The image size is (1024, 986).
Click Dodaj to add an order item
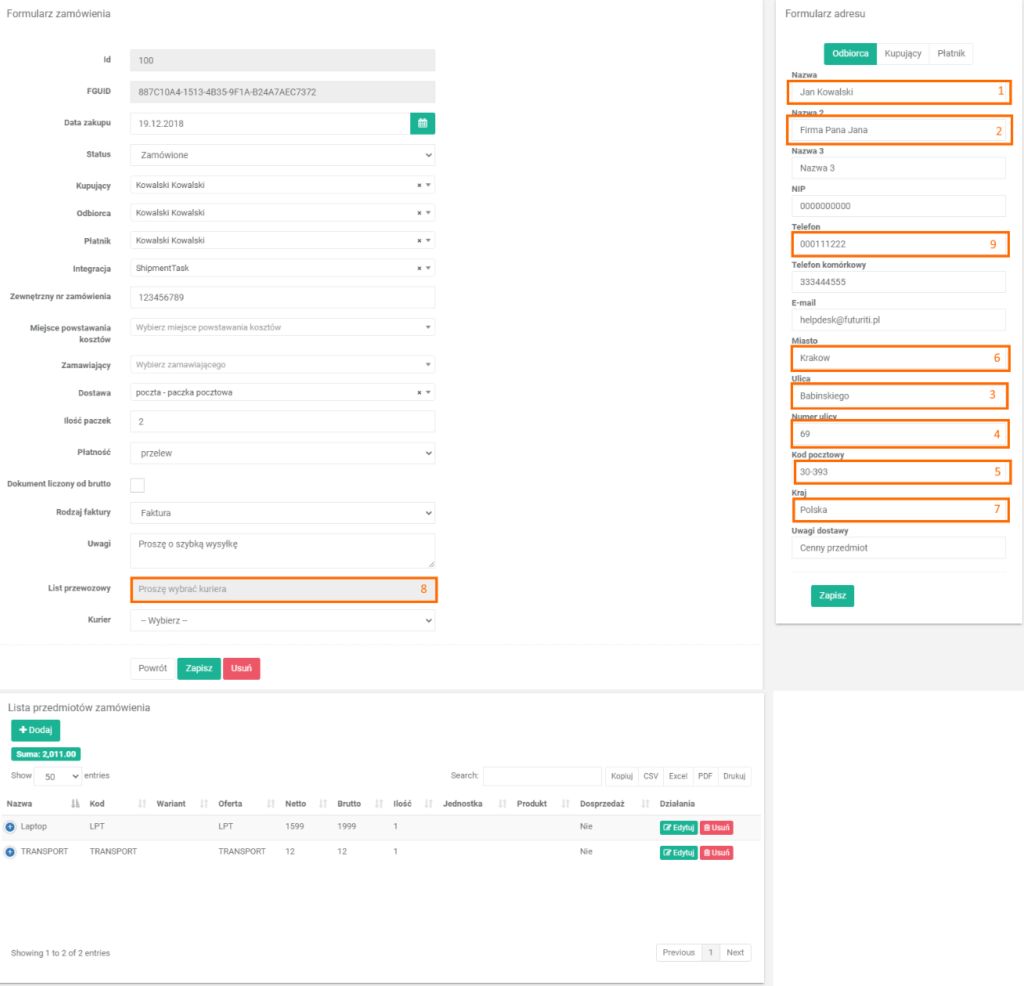(35, 730)
